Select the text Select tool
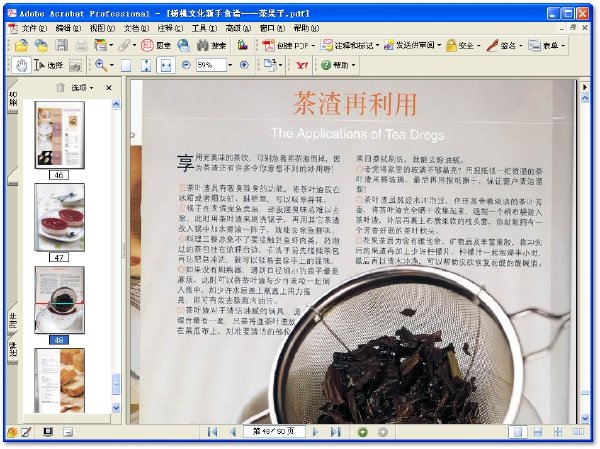 48,65
